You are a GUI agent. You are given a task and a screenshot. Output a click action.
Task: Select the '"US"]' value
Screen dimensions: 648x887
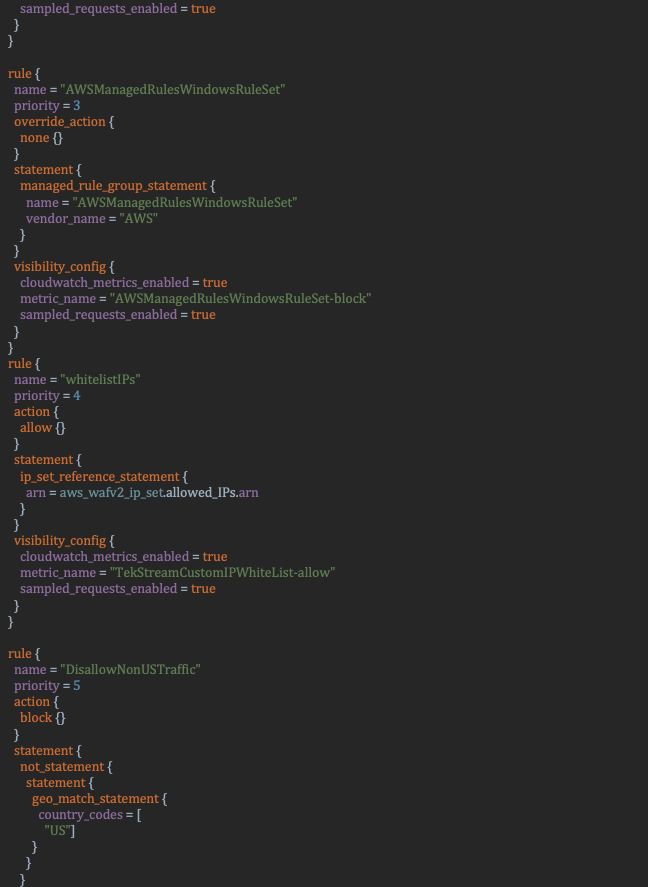(x=60, y=831)
